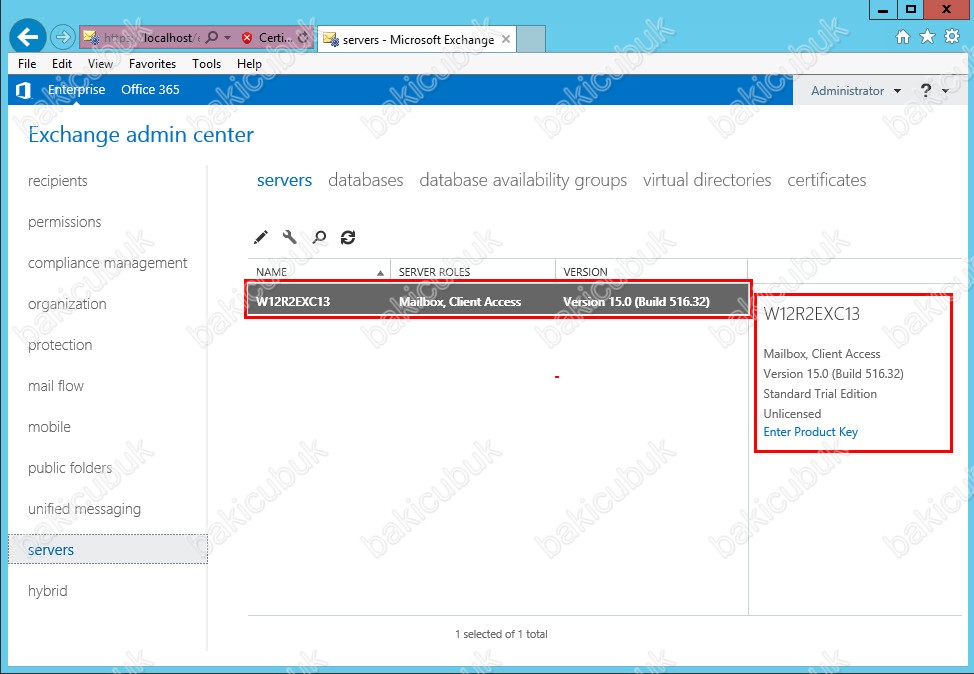Switch to database availability groups tab

click(523, 180)
